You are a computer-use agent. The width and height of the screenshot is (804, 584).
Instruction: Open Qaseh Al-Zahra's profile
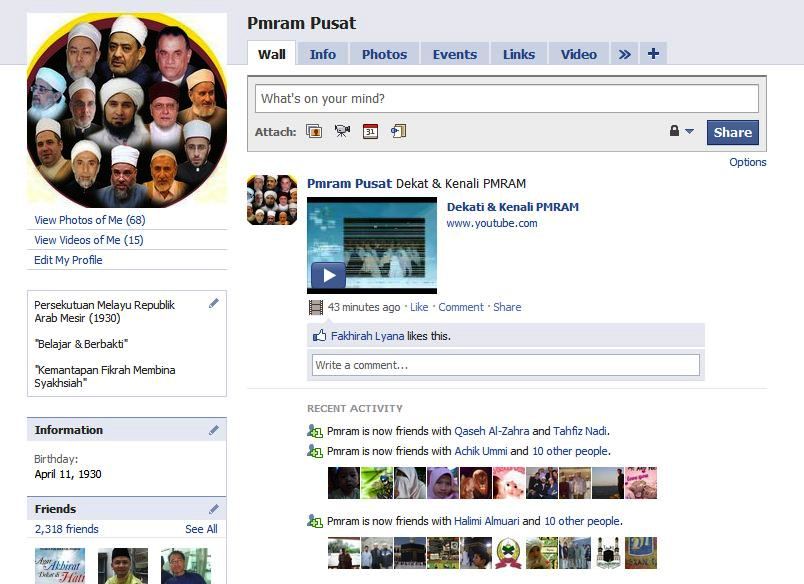(x=491, y=431)
